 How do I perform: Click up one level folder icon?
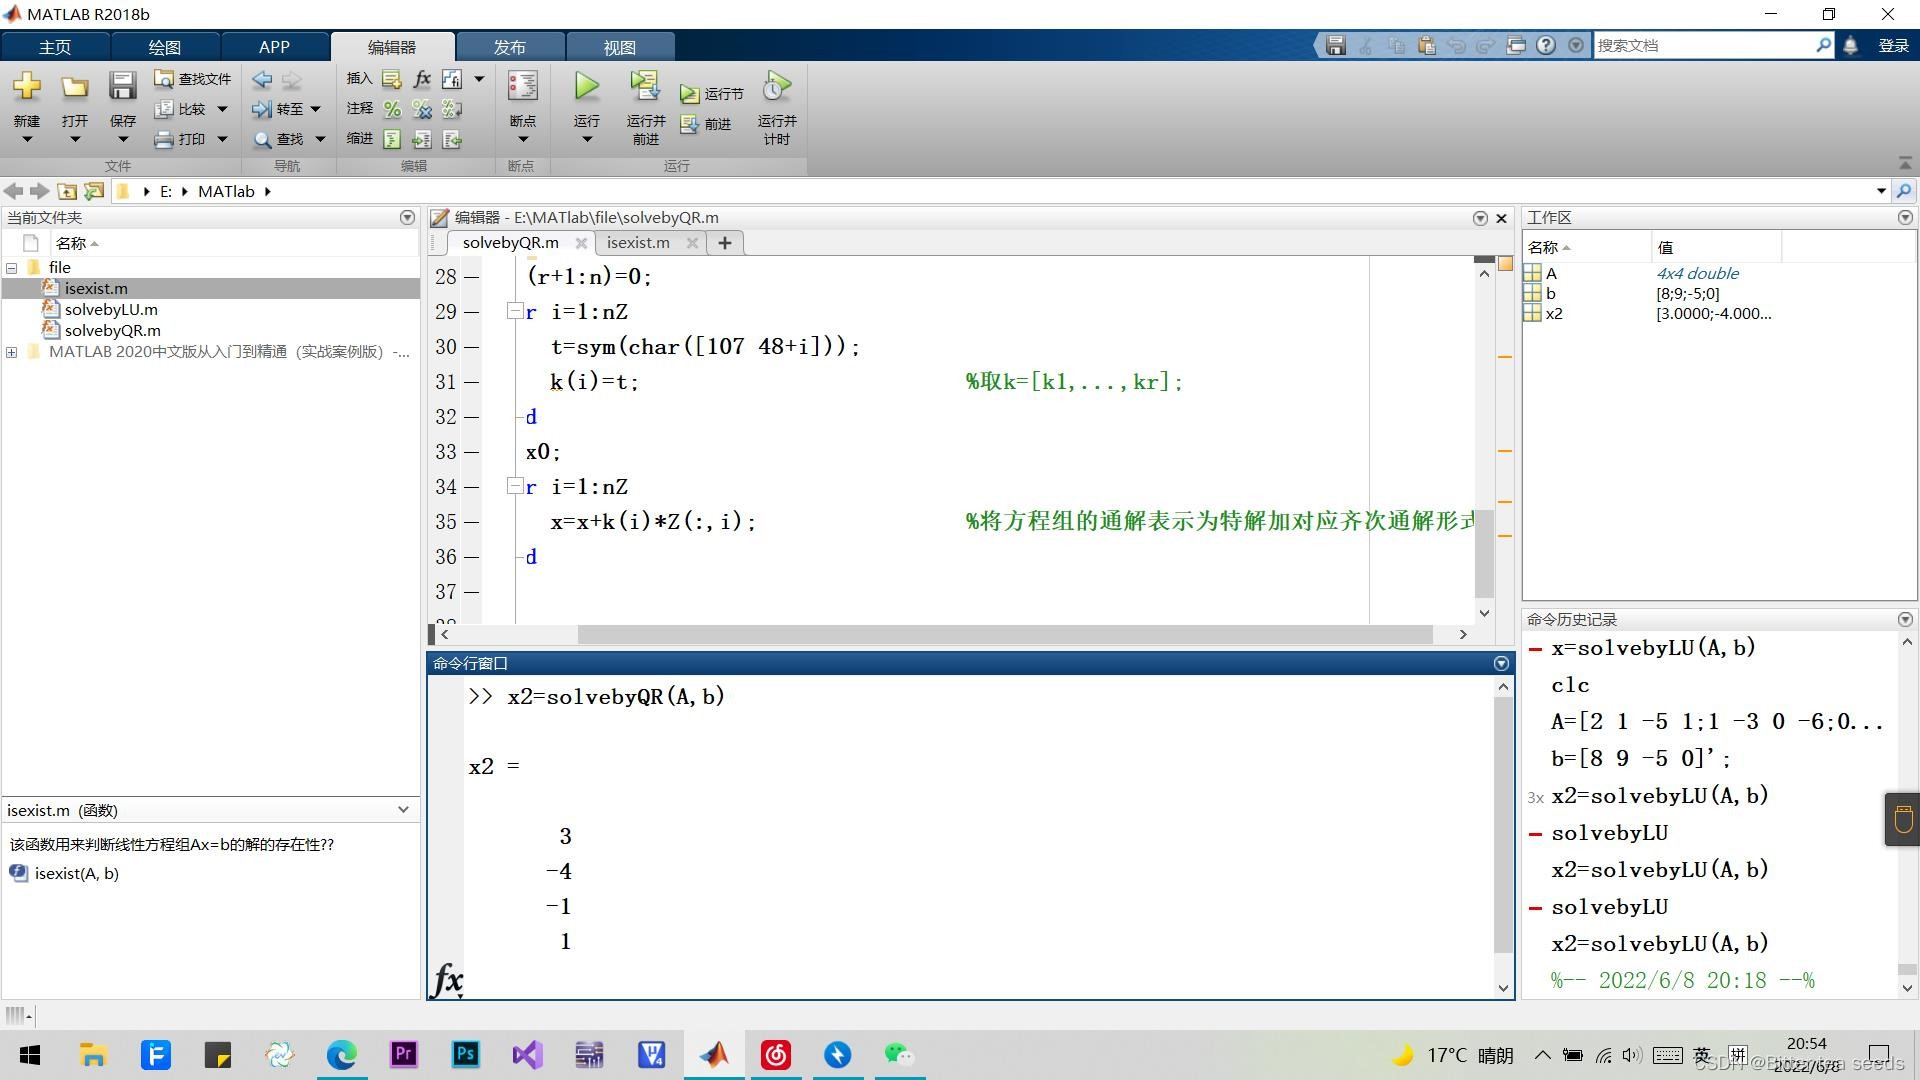pos(67,191)
